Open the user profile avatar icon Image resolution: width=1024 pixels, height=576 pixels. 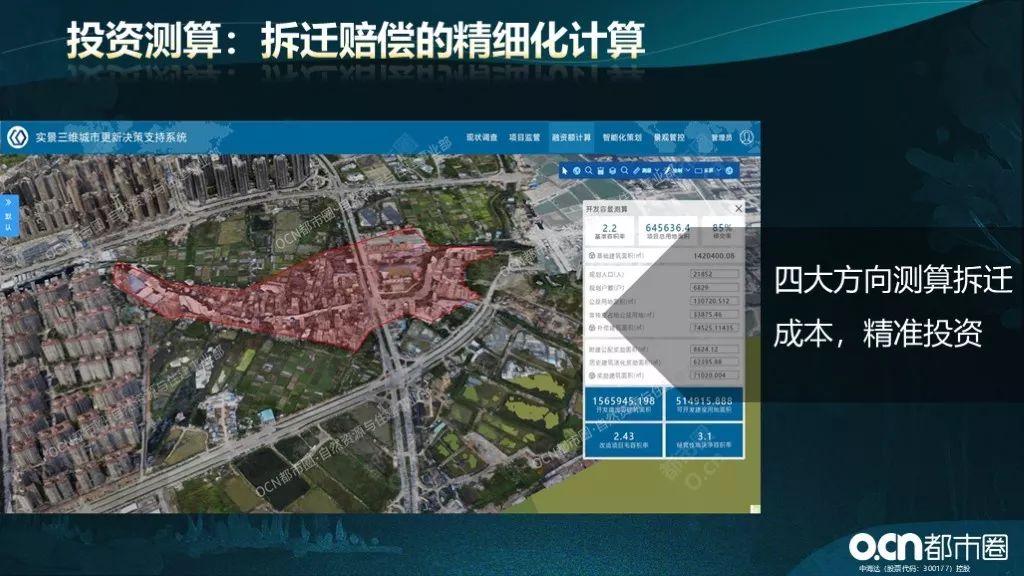(746, 137)
